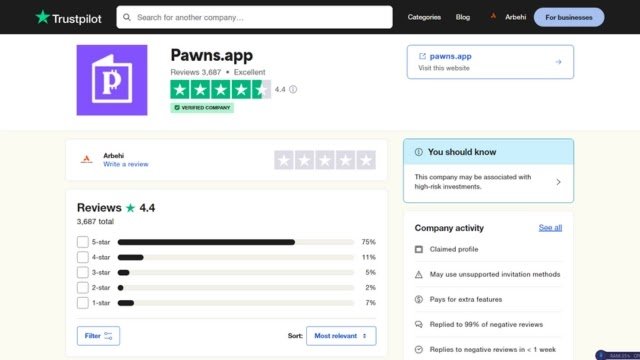Screen dimensions: 640x360
Task: Check the 4-star filter checkbox
Action: pyautogui.click(x=82, y=257)
